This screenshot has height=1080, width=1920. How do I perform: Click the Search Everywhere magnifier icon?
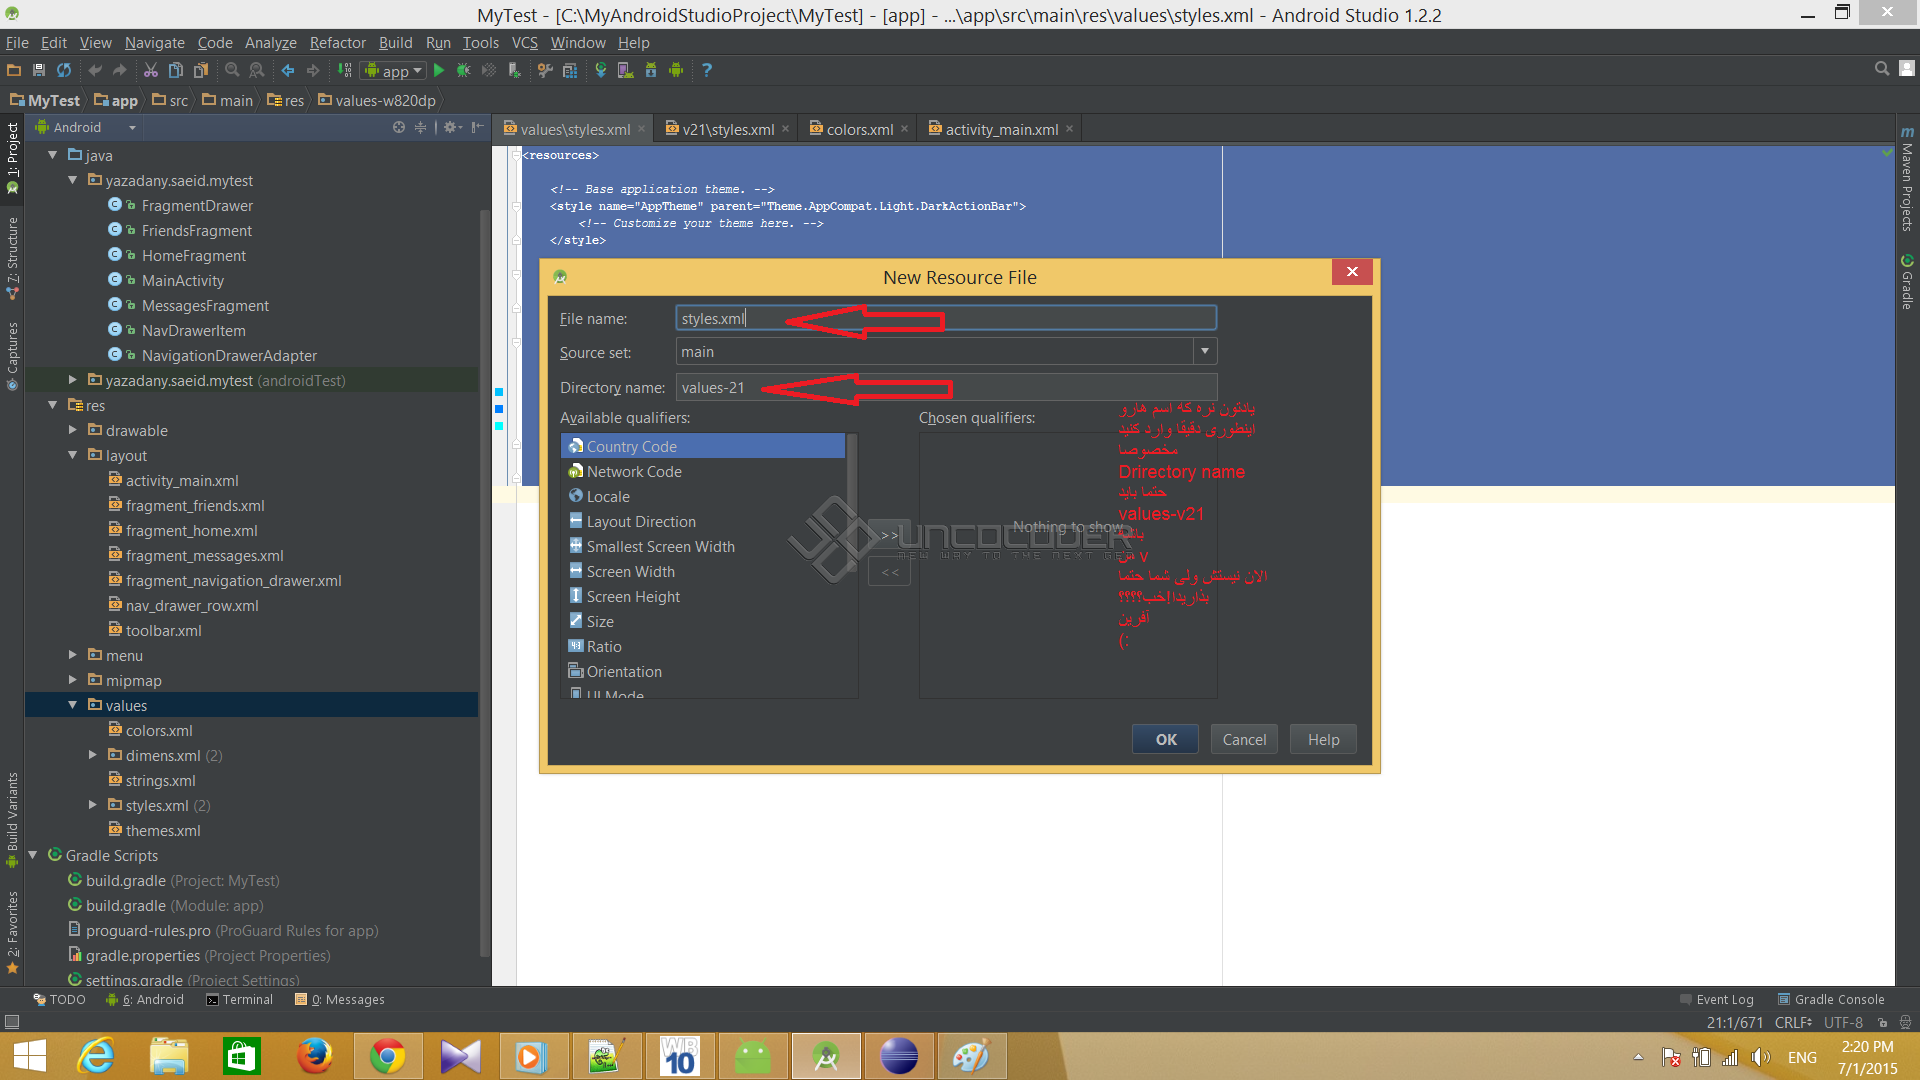1882,68
